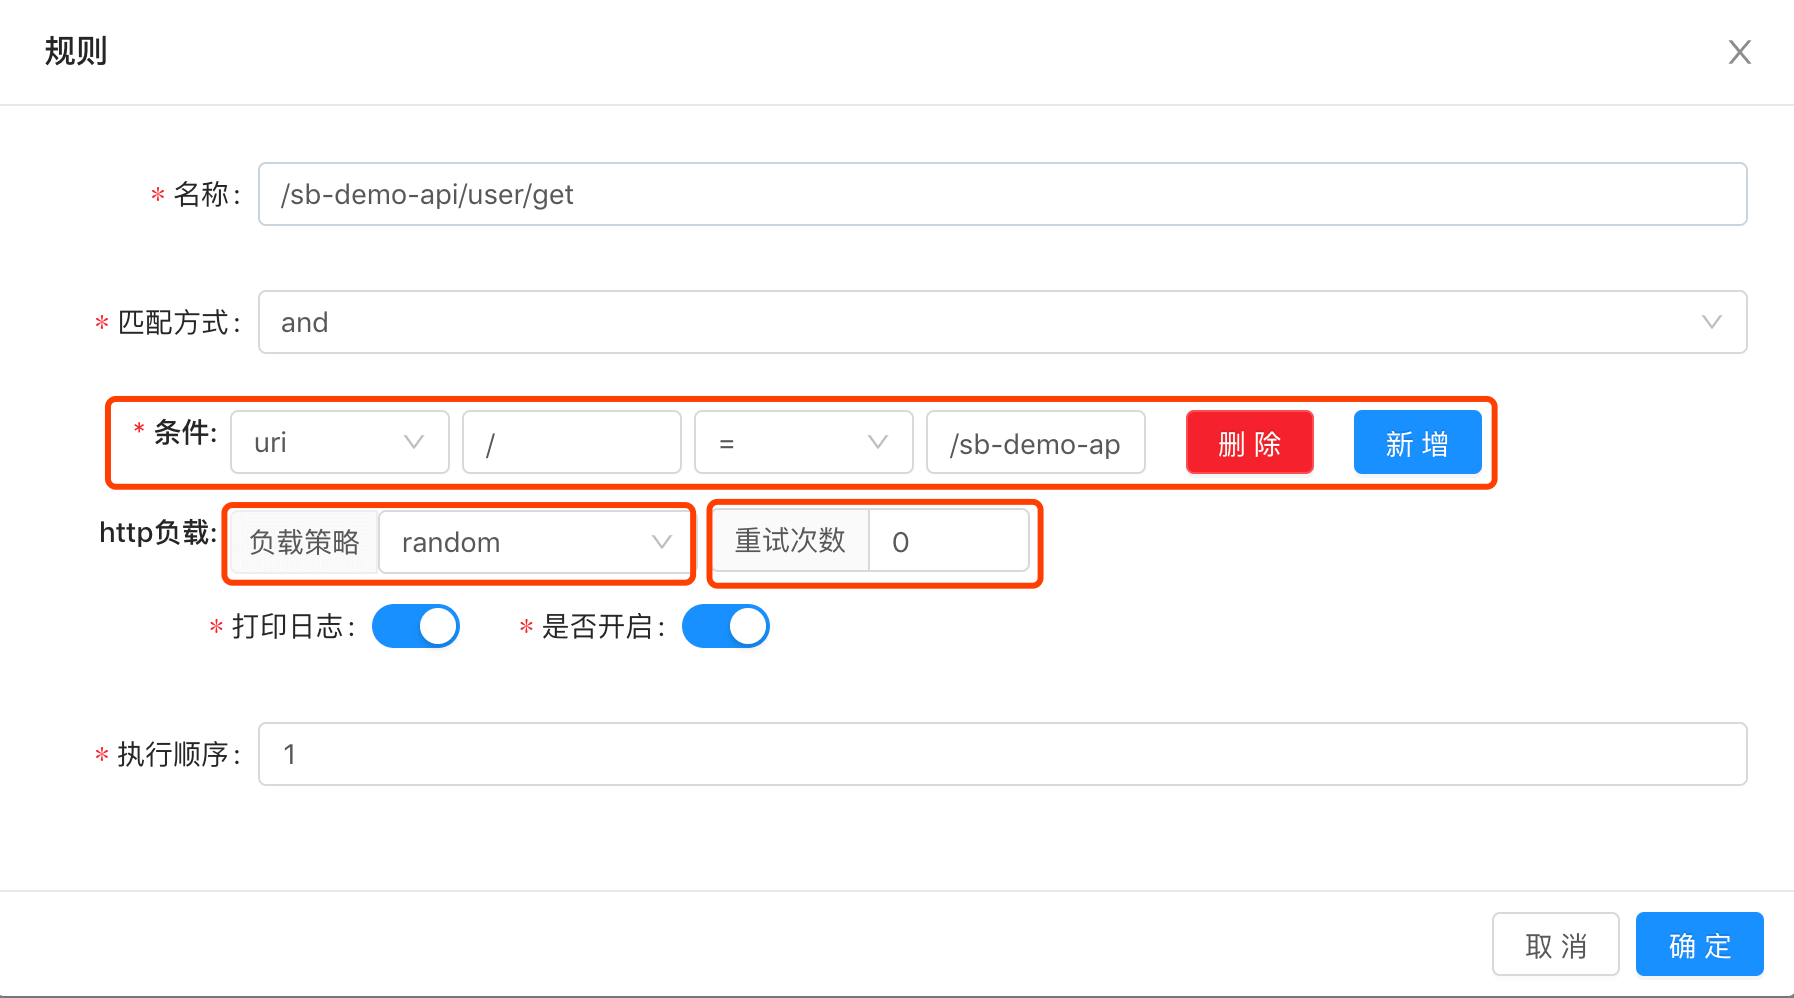This screenshot has height=998, width=1794.
Task: Open the random 负载策略 dropdown
Action: tap(535, 542)
